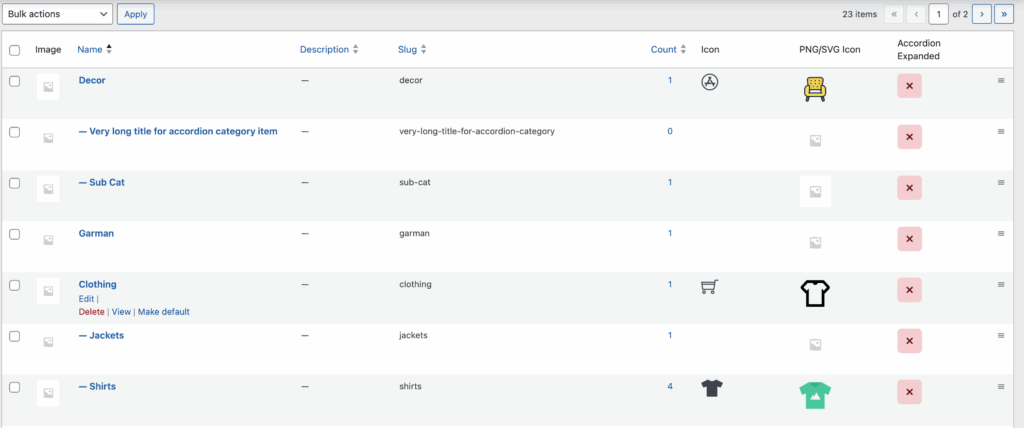1024x428 pixels.
Task: Tick the checkbox for Jackets row
Action: point(15,336)
